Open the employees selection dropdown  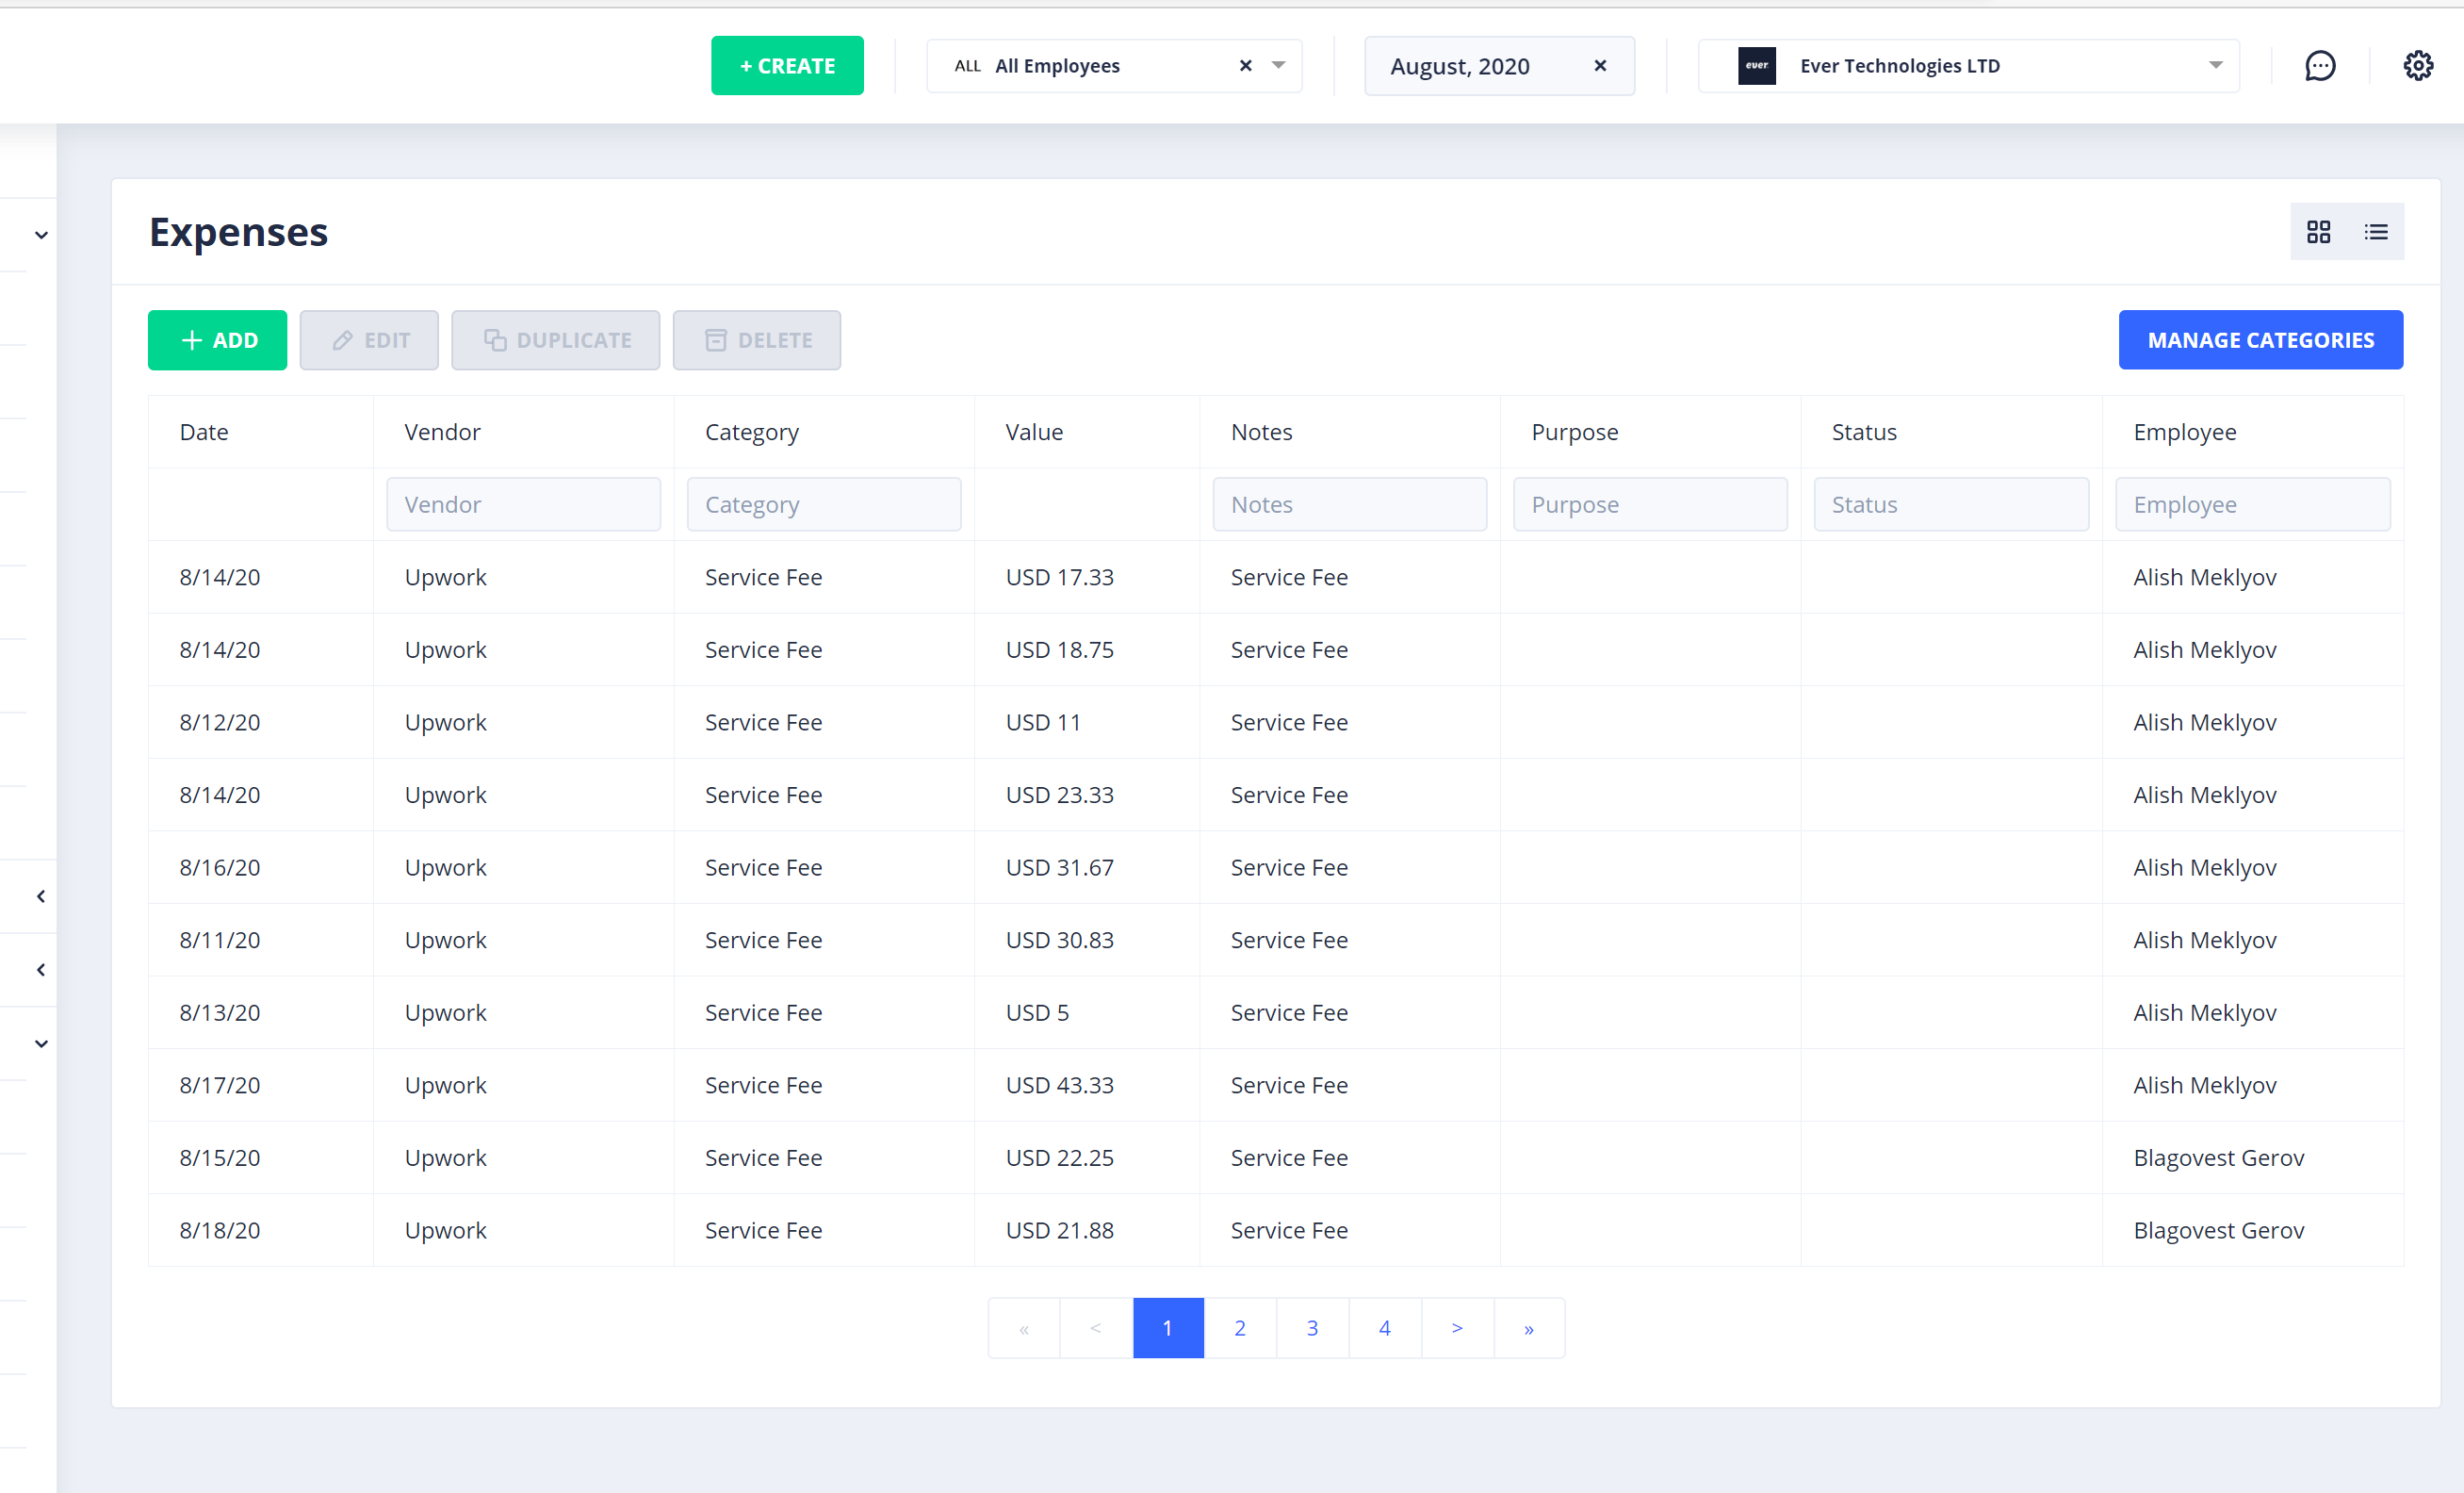pos(1278,65)
